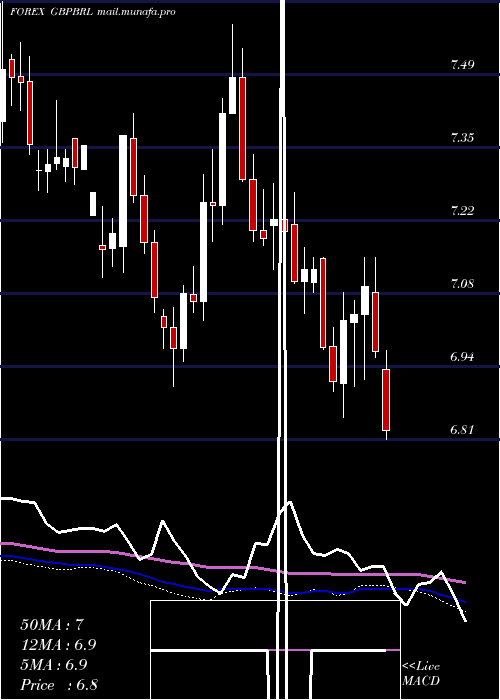Click the '<<Live MACD' label
The width and height of the screenshot is (500, 700).
421,674
